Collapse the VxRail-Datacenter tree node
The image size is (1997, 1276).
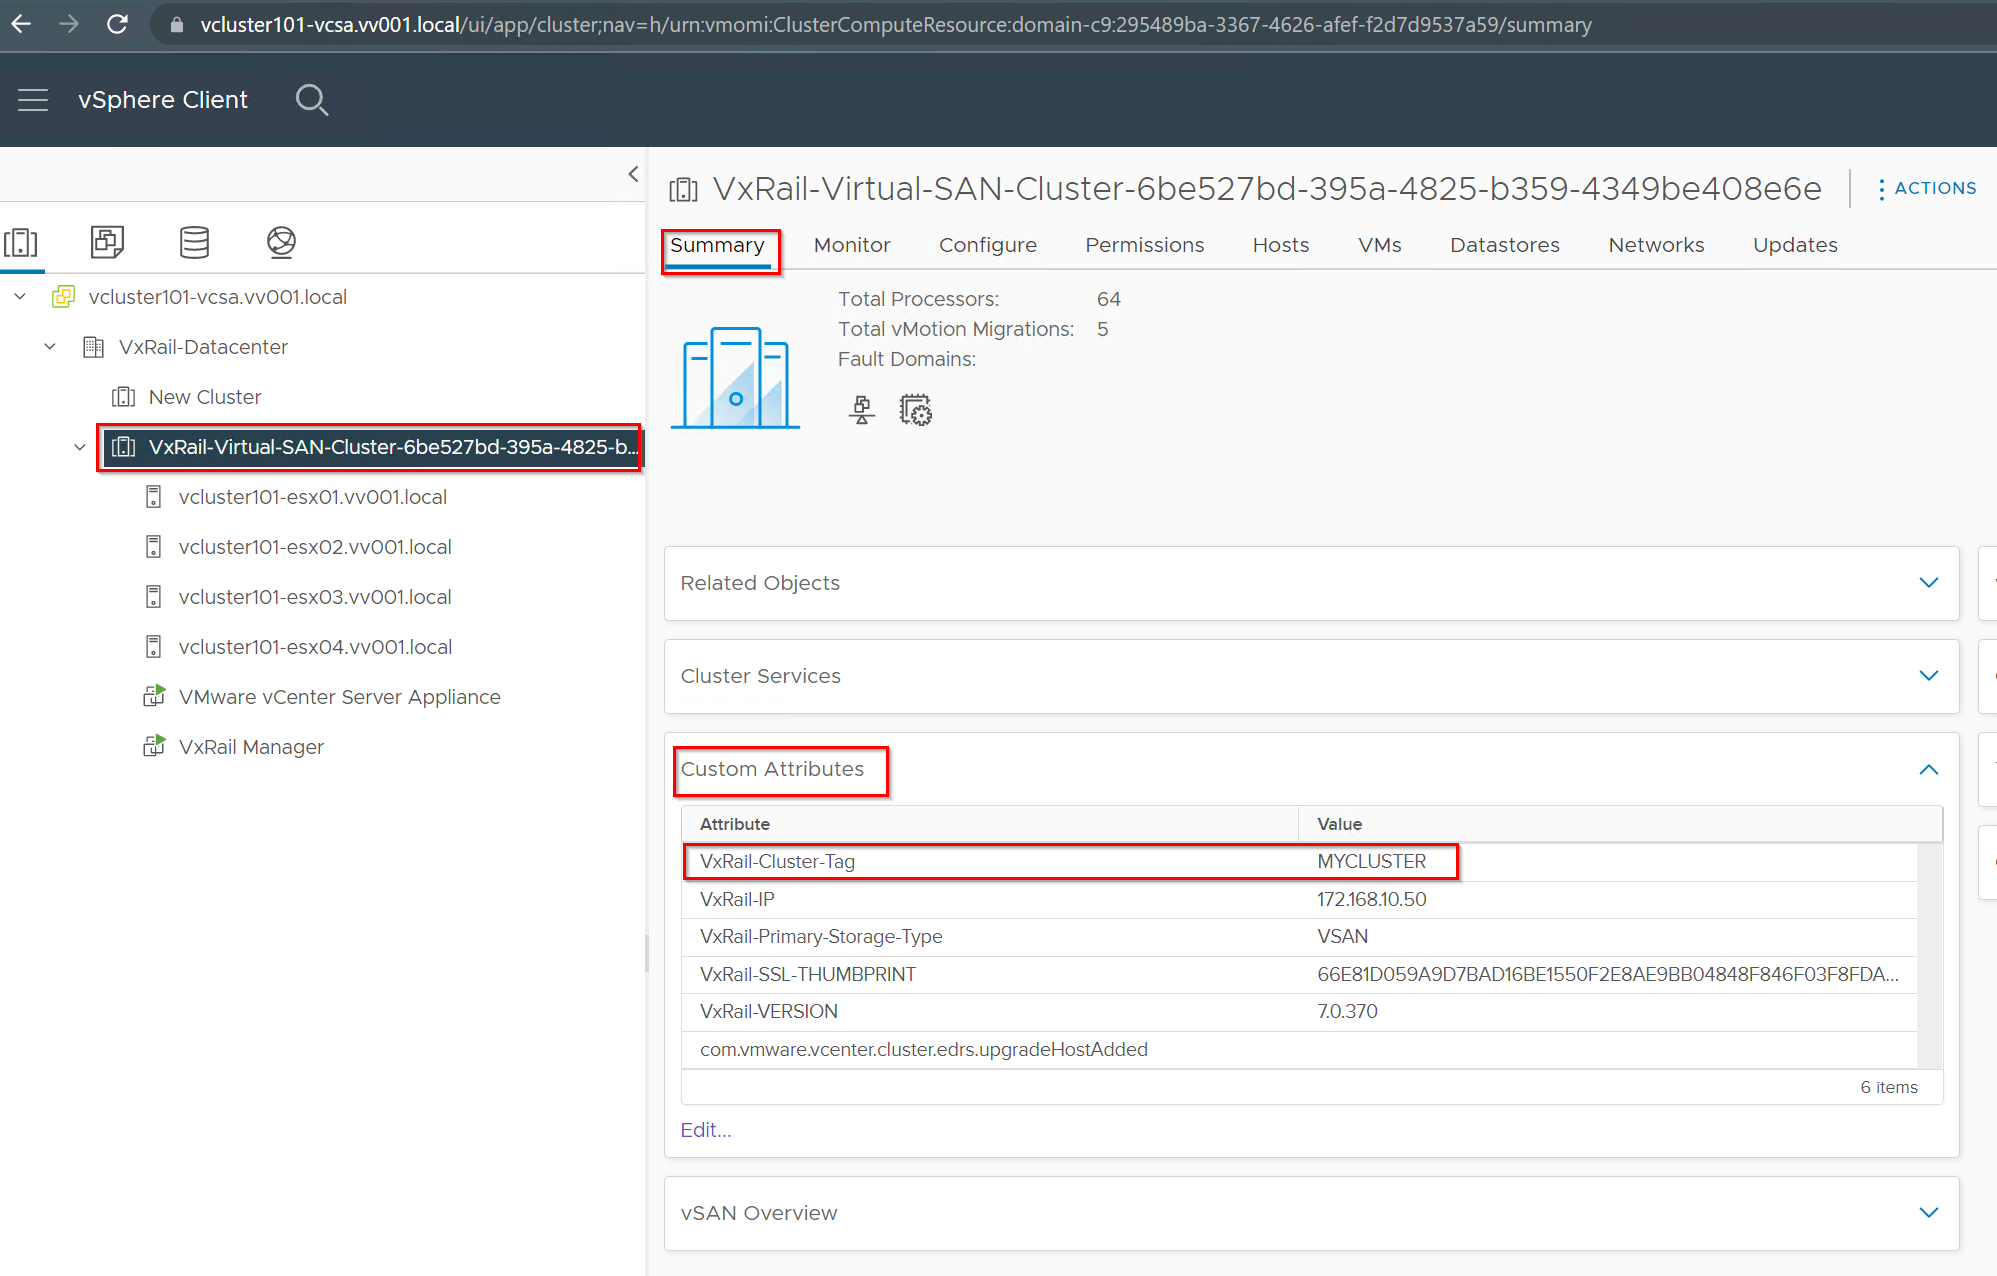(50, 347)
